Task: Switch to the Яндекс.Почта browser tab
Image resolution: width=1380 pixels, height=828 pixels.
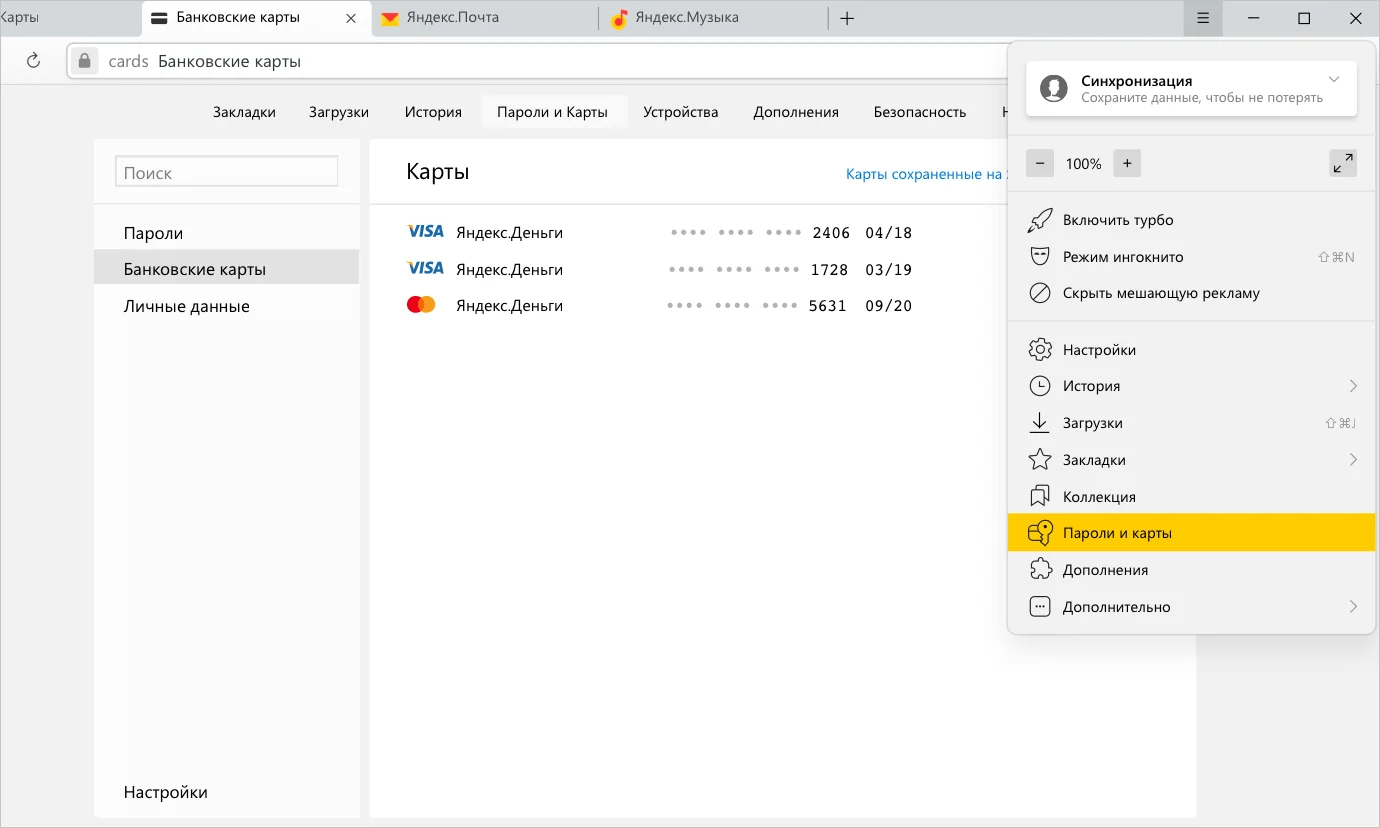Action: (485, 18)
